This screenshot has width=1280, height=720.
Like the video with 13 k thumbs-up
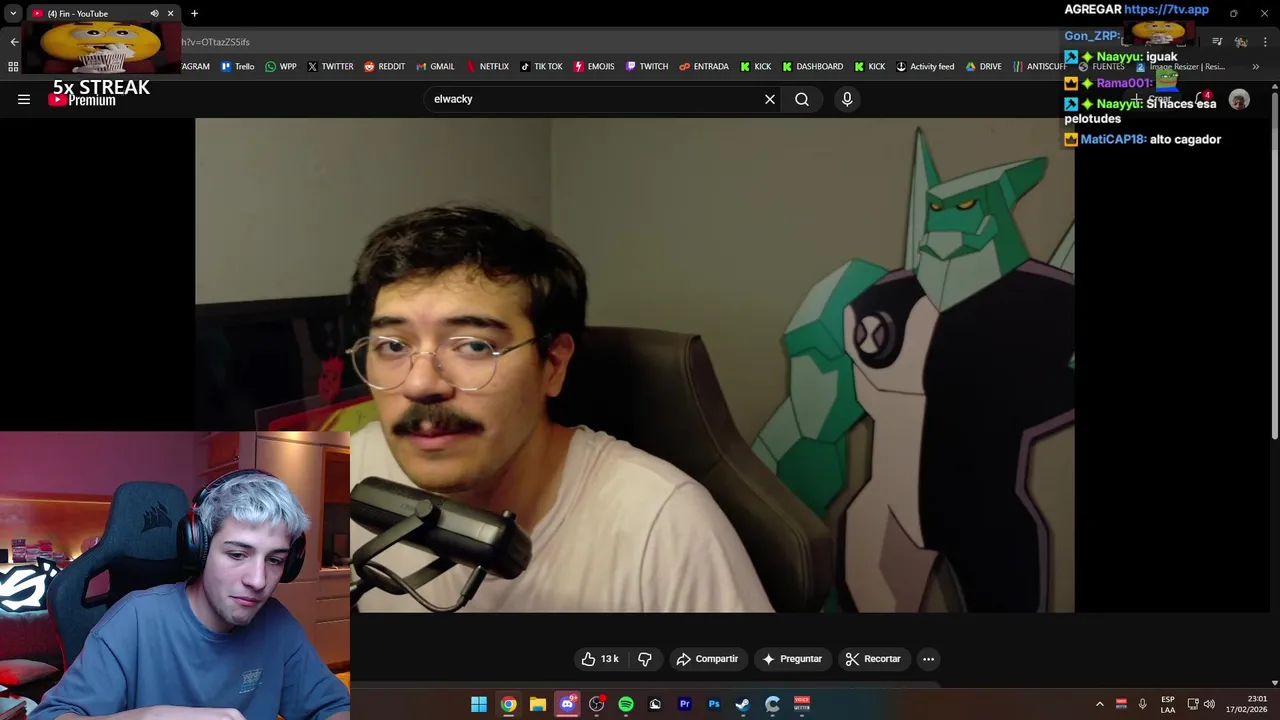tap(600, 659)
